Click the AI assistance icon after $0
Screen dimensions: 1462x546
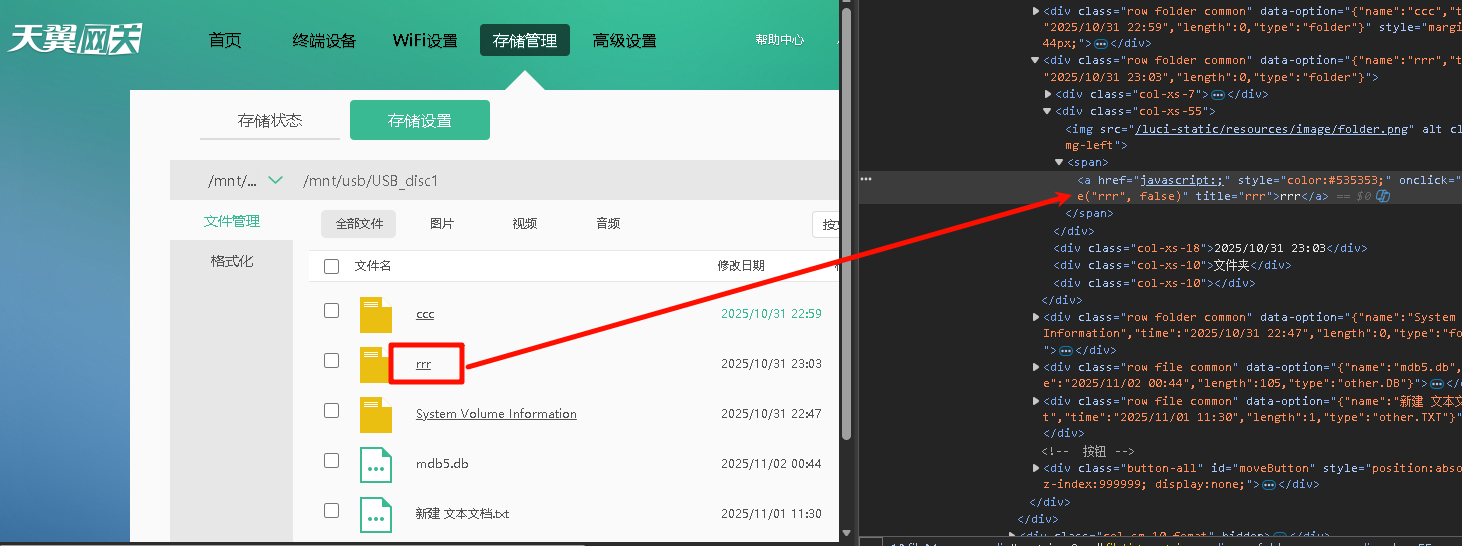(1383, 196)
